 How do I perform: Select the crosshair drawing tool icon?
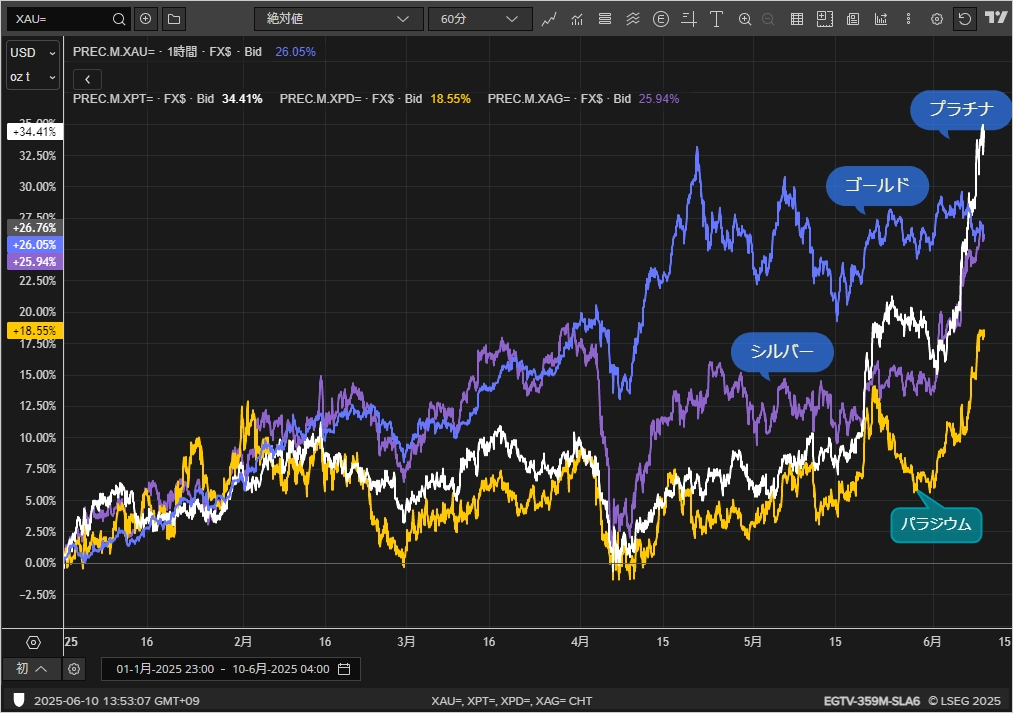point(689,19)
